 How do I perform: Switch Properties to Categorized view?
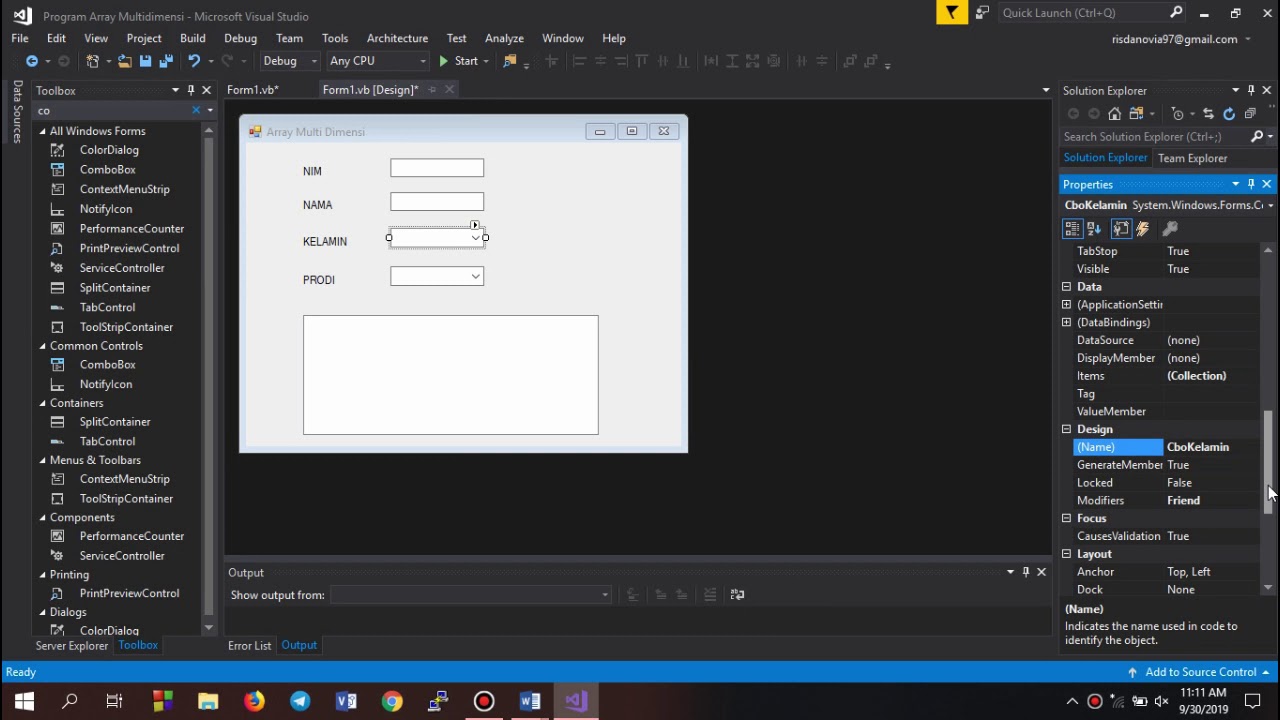point(1073,229)
